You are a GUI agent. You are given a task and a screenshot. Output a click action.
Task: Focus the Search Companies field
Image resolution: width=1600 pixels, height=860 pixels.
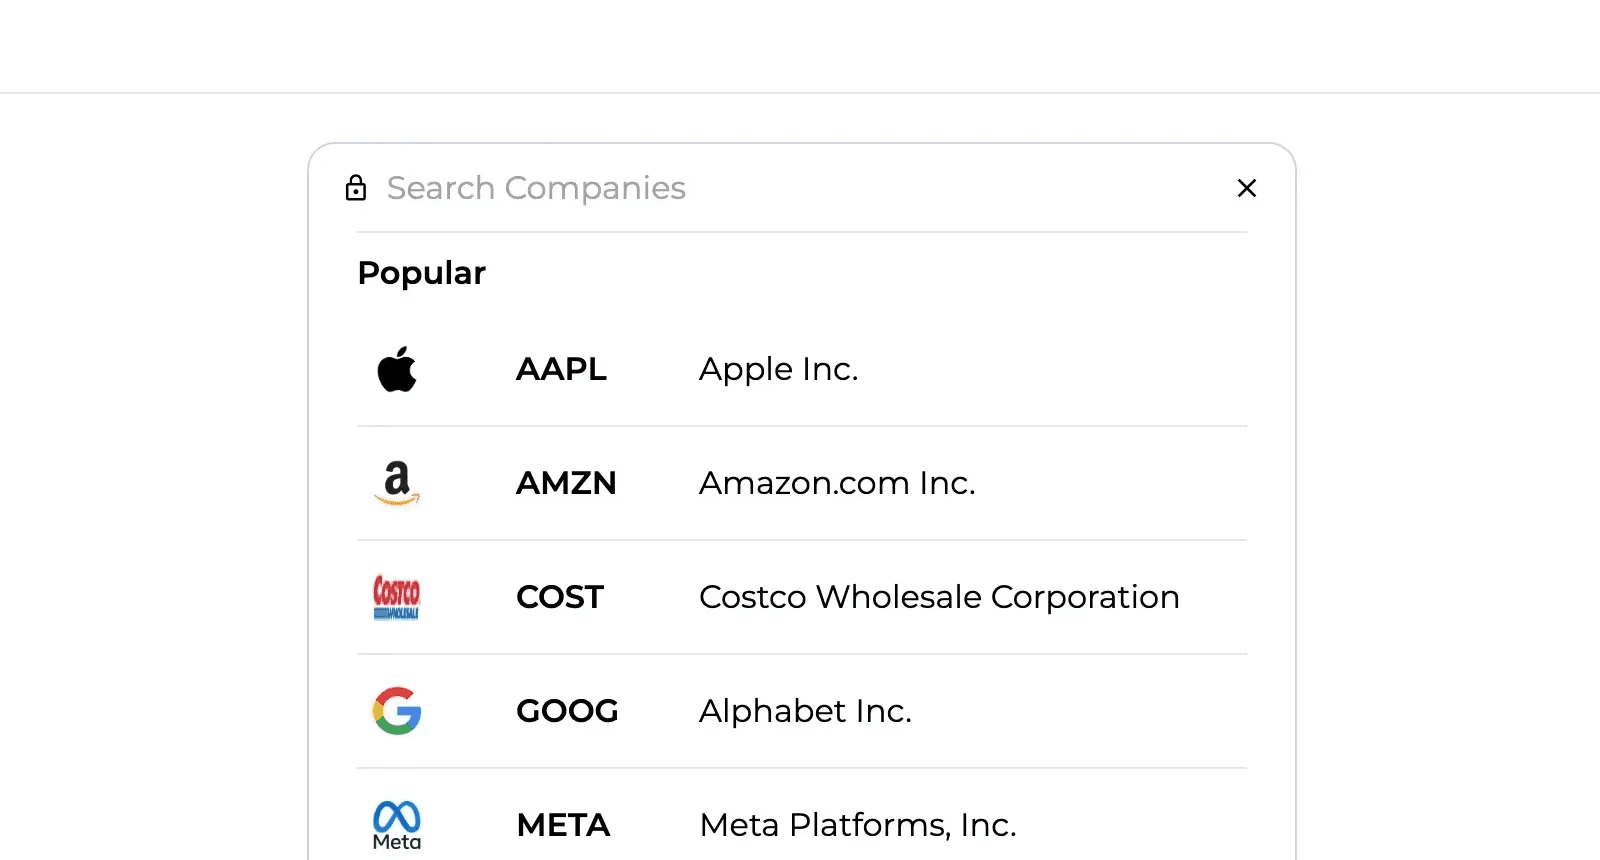coord(700,188)
